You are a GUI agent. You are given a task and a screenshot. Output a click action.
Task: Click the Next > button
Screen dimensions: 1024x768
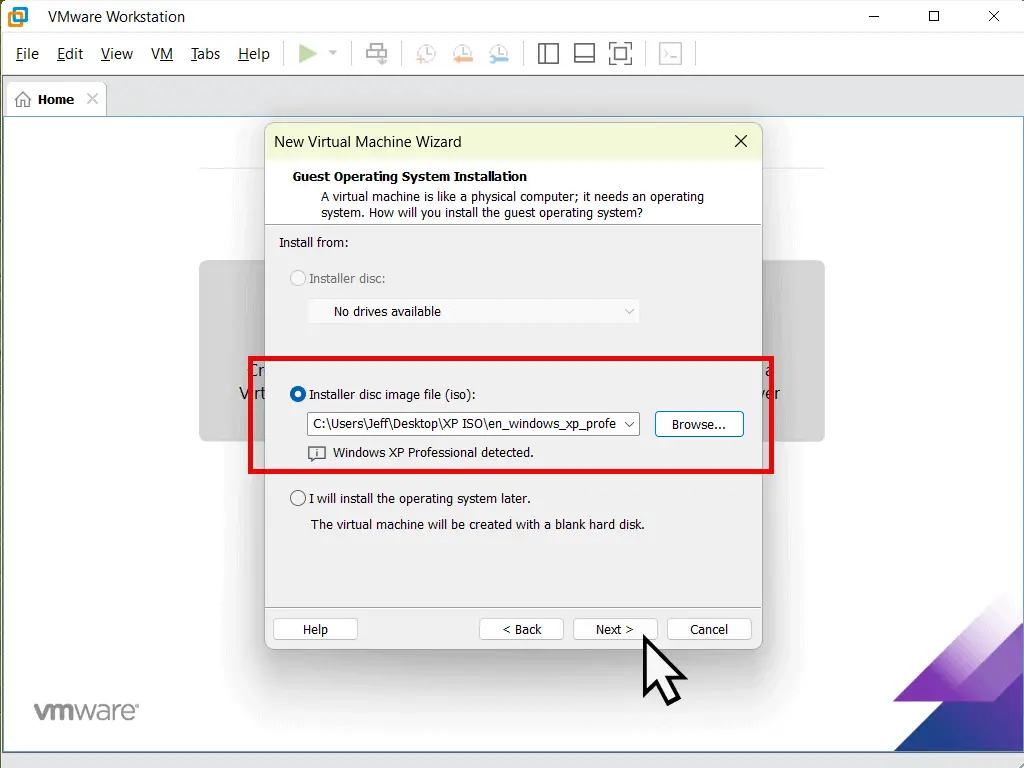pyautogui.click(x=615, y=629)
